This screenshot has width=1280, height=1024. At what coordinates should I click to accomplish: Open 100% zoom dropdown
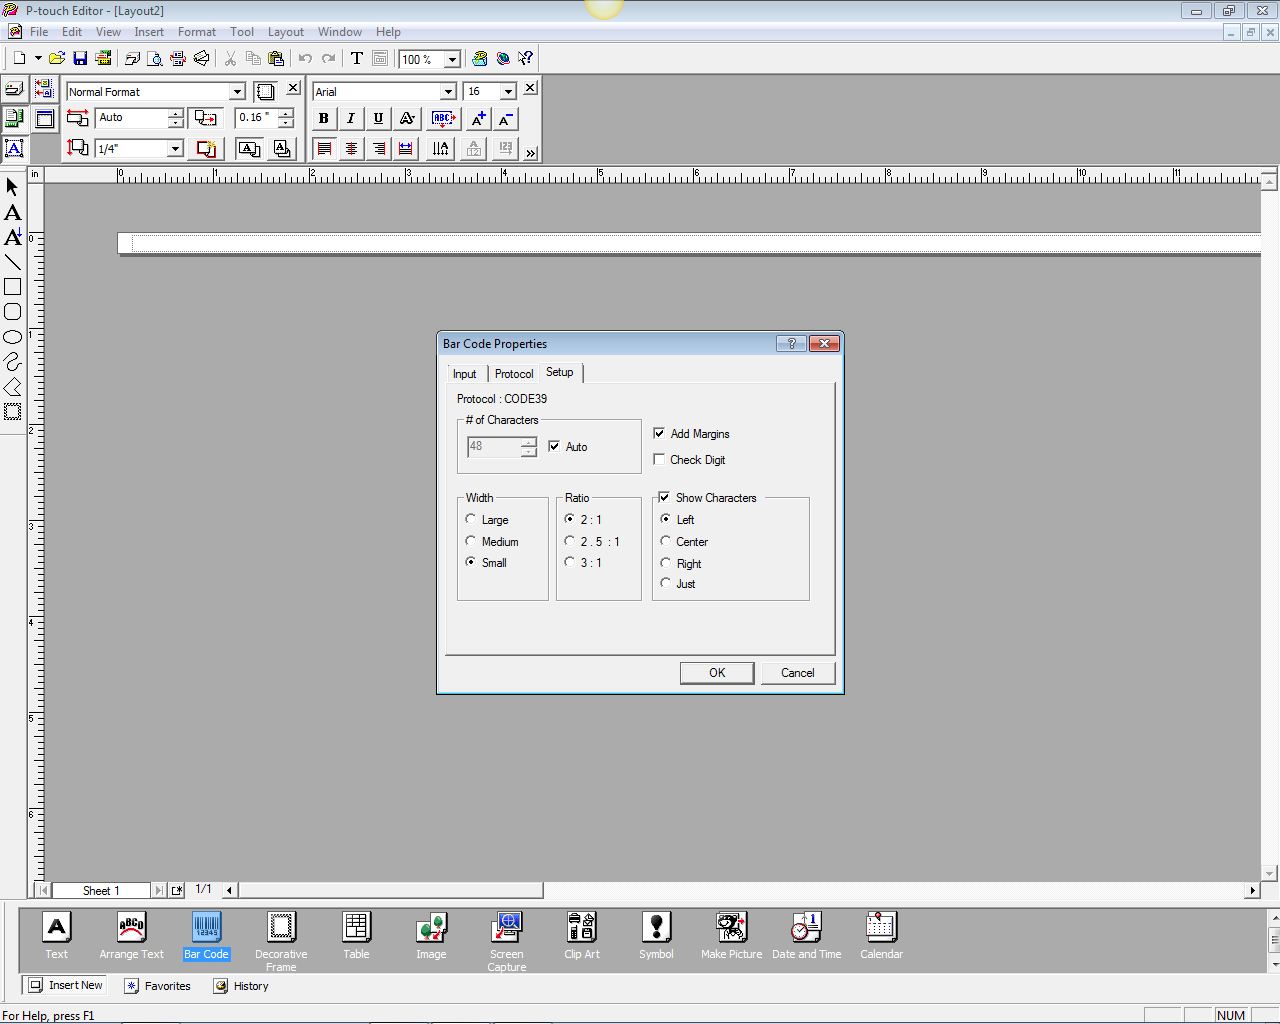[452, 60]
